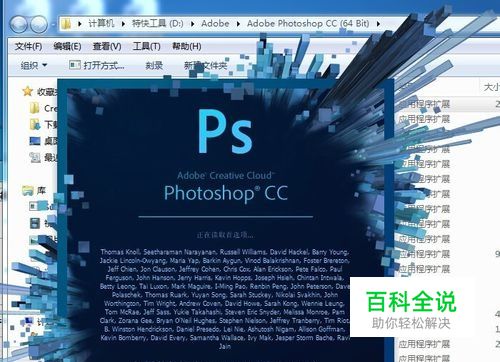Click the 收藏夹 star icon in sidebar

point(27,91)
